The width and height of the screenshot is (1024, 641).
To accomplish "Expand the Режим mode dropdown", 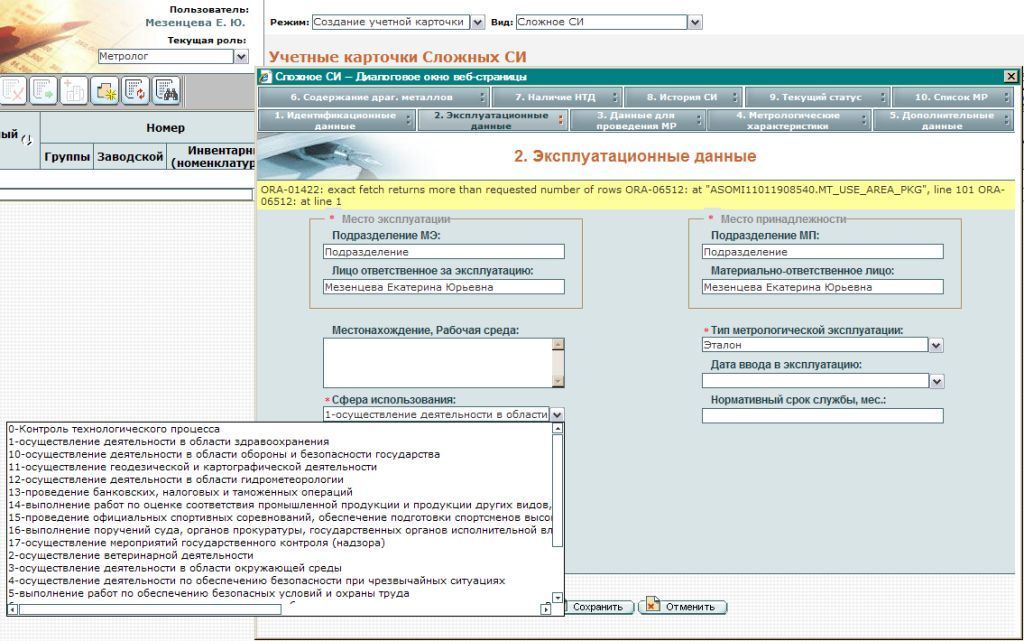I will point(477,22).
